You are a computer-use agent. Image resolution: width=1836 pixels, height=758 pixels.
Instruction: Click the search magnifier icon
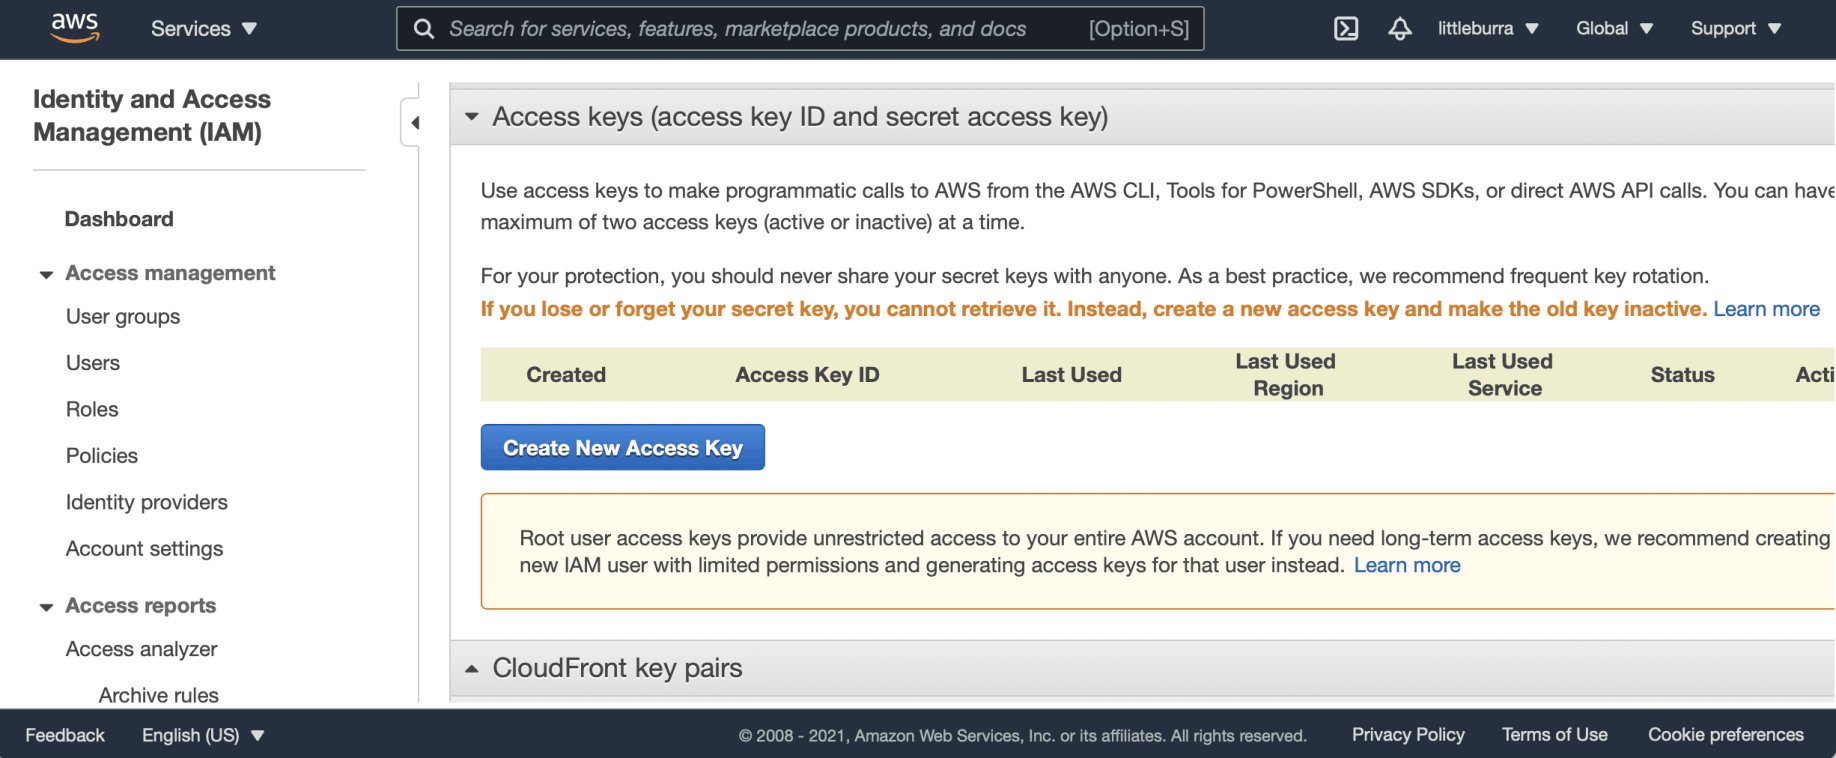(x=424, y=29)
